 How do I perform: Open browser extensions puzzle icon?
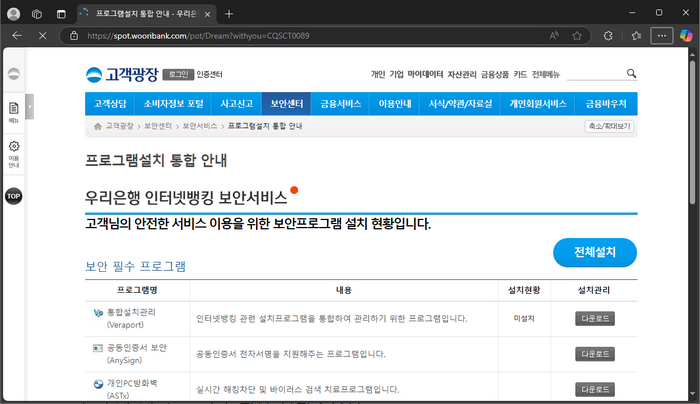click(608, 35)
